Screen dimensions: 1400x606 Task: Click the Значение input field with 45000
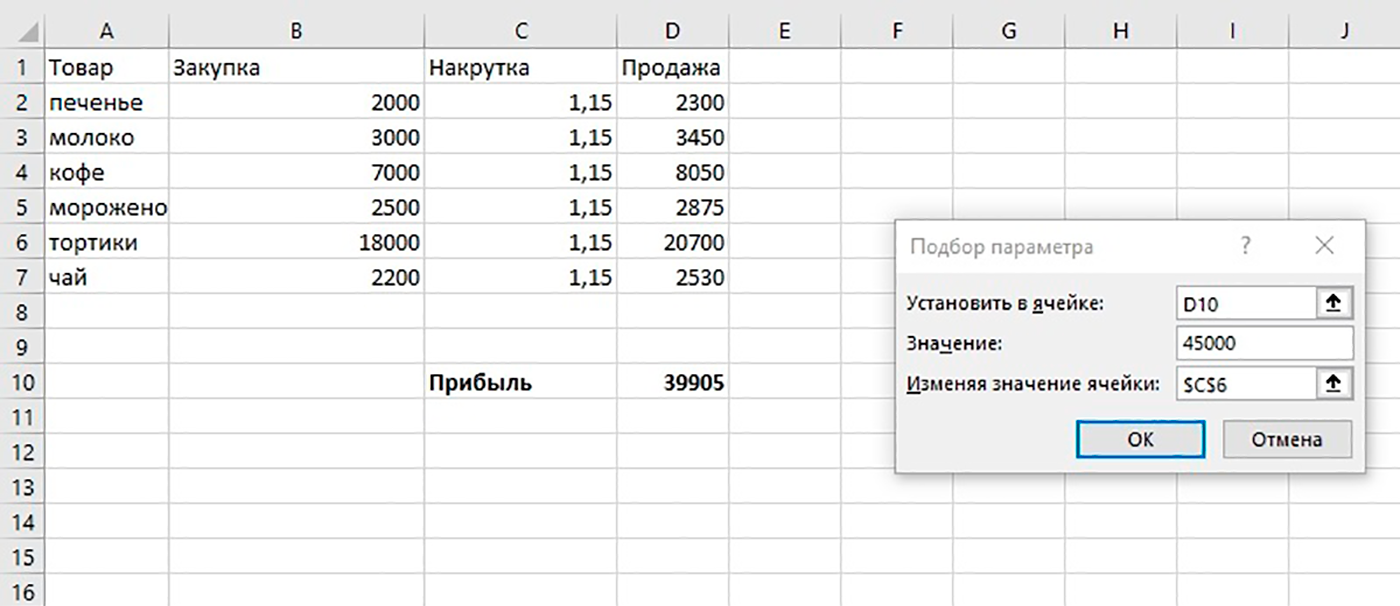(1264, 344)
